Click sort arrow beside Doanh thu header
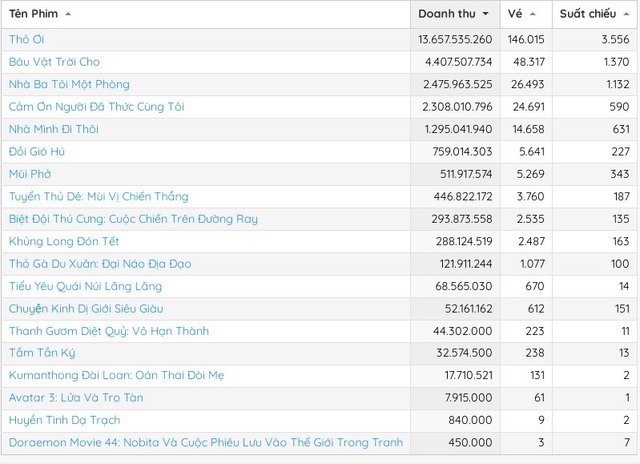This screenshot has height=464, width=640. [486, 15]
